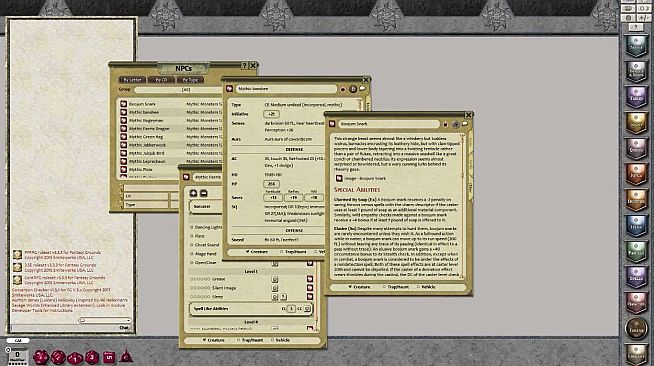Image resolution: width=654 pixels, height=366 pixels.
Task: Click identification icon in Mythic banshee header
Action: tap(352, 89)
